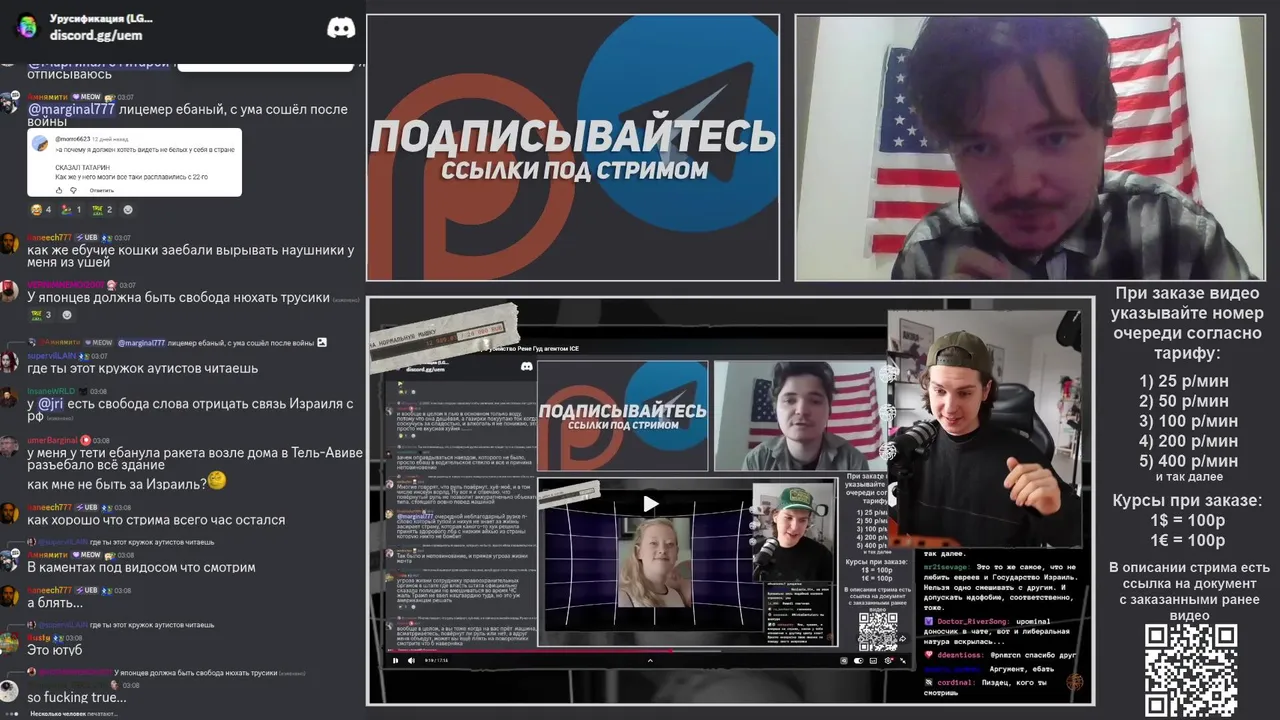
Task: Click the laughing emoji reaction with count 4
Action: coord(41,210)
